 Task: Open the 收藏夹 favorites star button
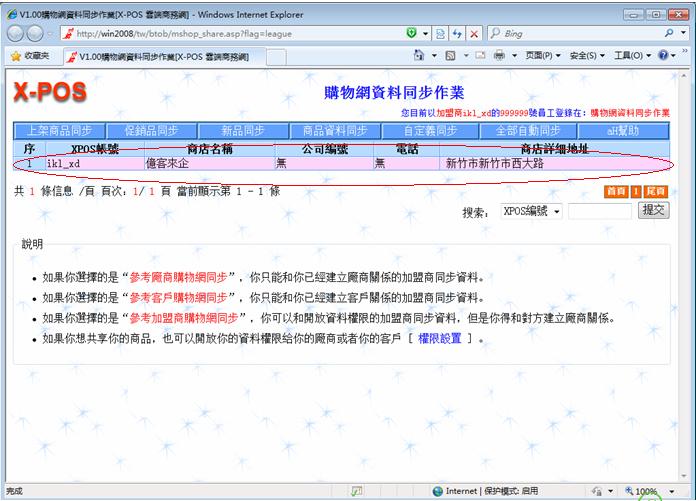(29, 56)
